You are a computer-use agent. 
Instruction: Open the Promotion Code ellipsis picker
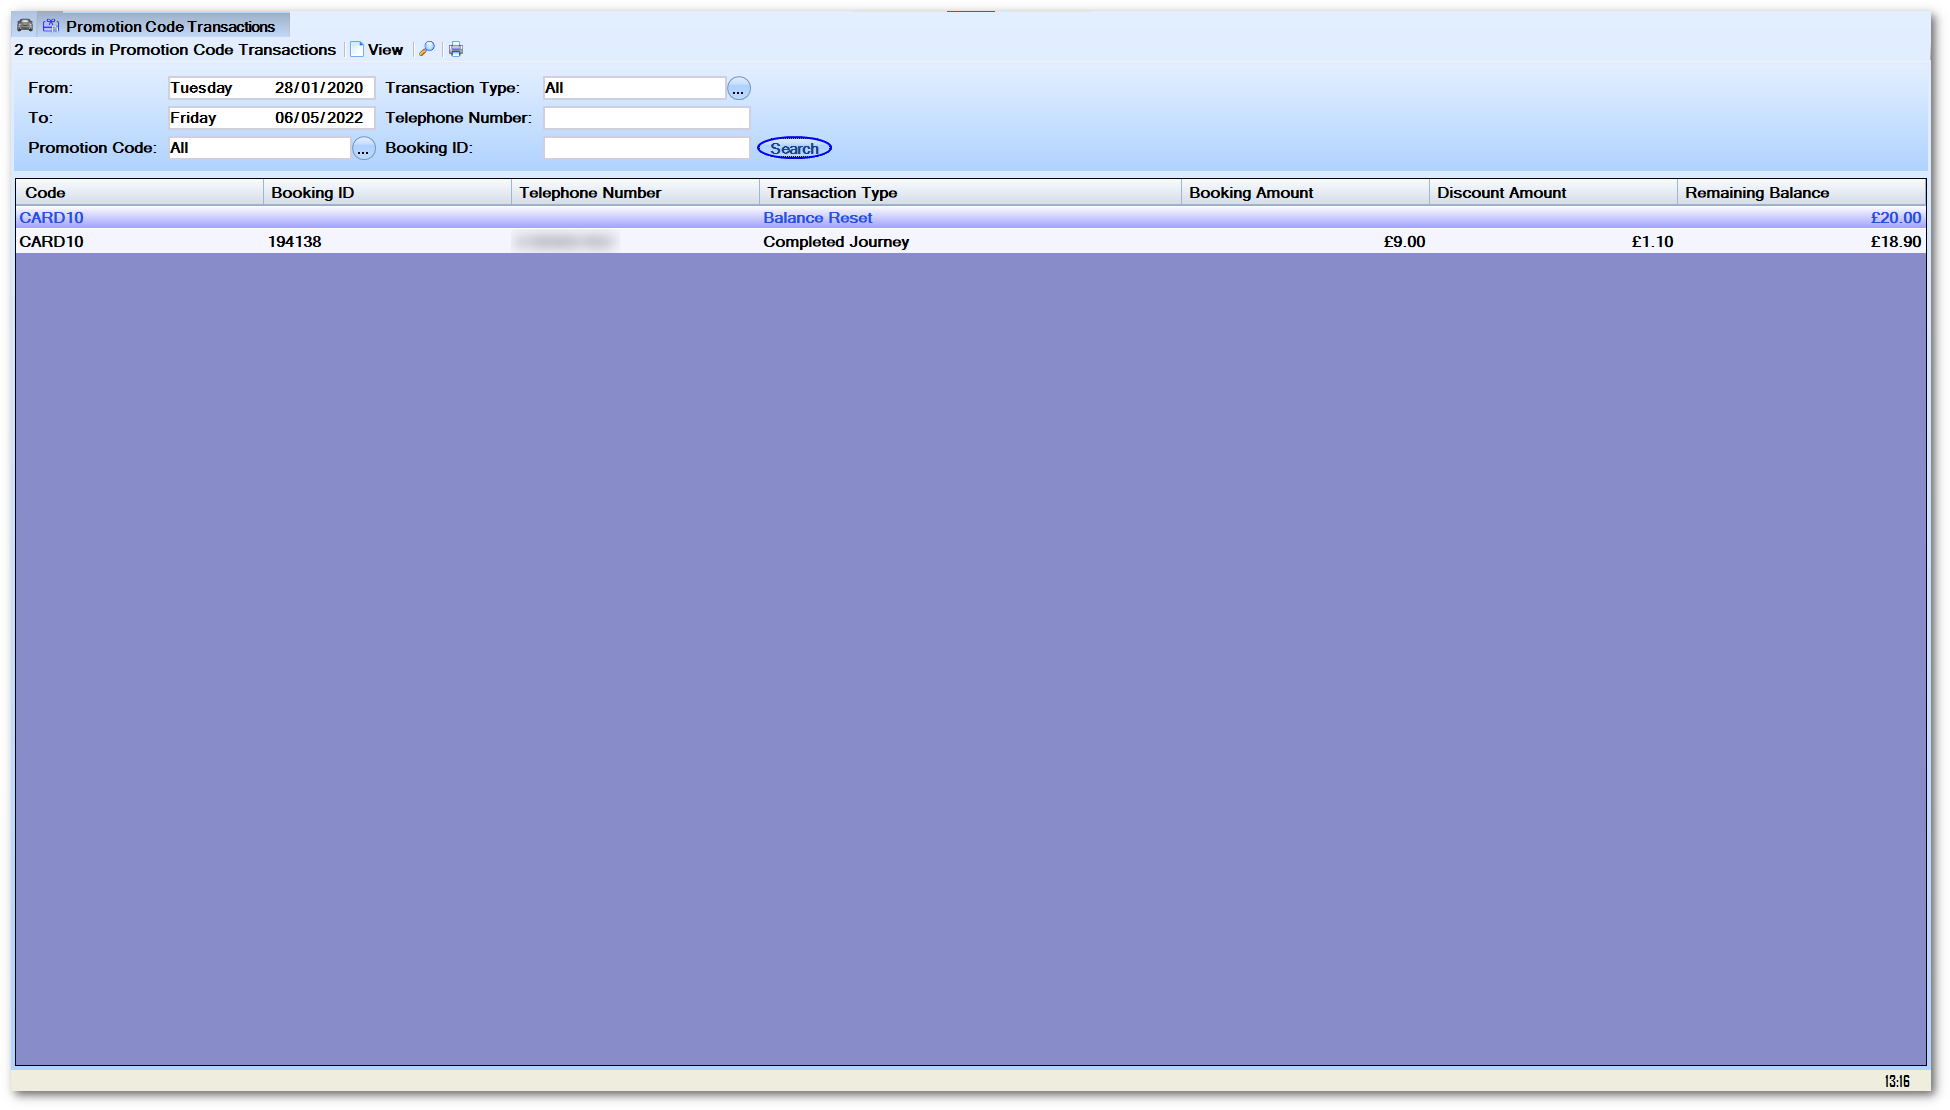pyautogui.click(x=364, y=149)
